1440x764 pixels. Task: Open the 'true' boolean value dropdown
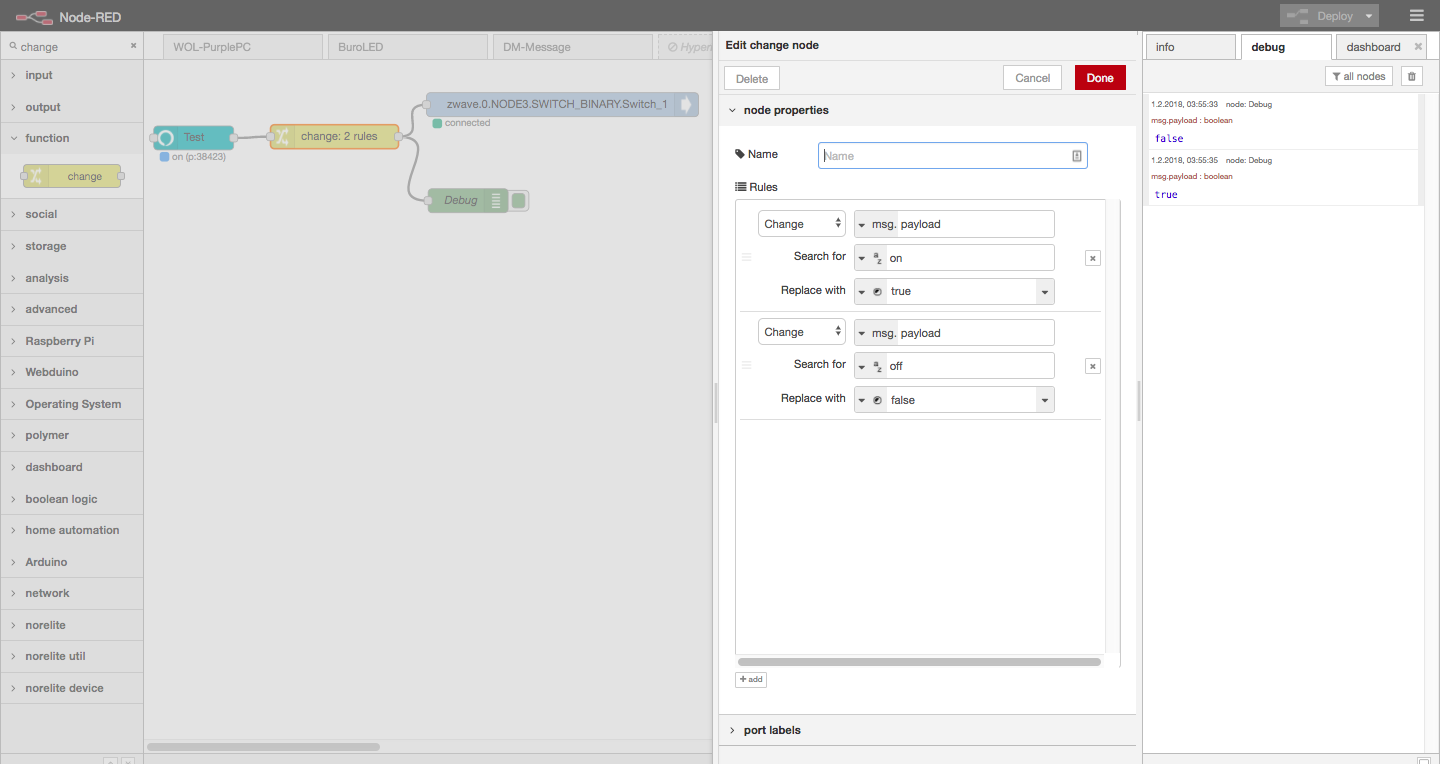(x=1045, y=292)
